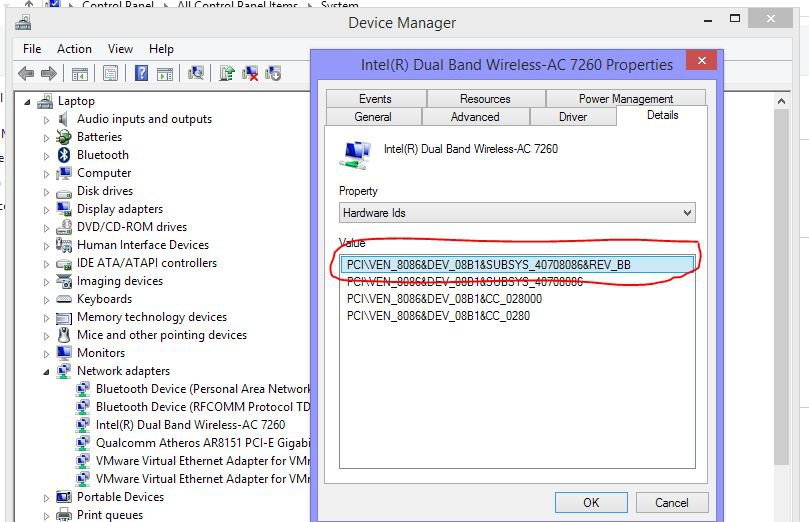Click the Back arrow in Device Manager toolbar
This screenshot has height=522, width=809.
tap(26, 74)
